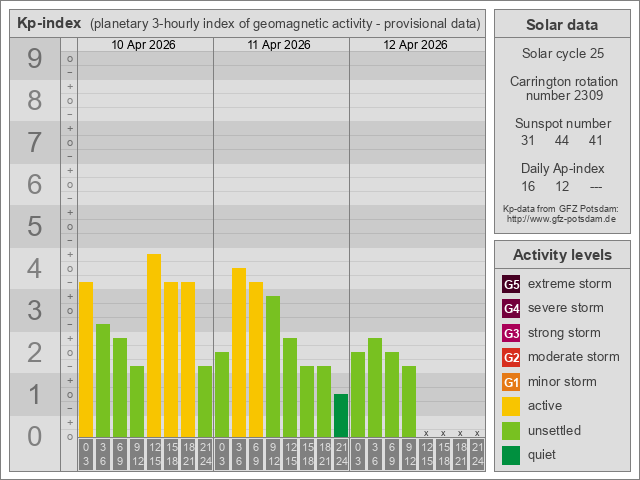Click the G5 extreme storm badge
The image size is (640, 480).
pyautogui.click(x=511, y=284)
